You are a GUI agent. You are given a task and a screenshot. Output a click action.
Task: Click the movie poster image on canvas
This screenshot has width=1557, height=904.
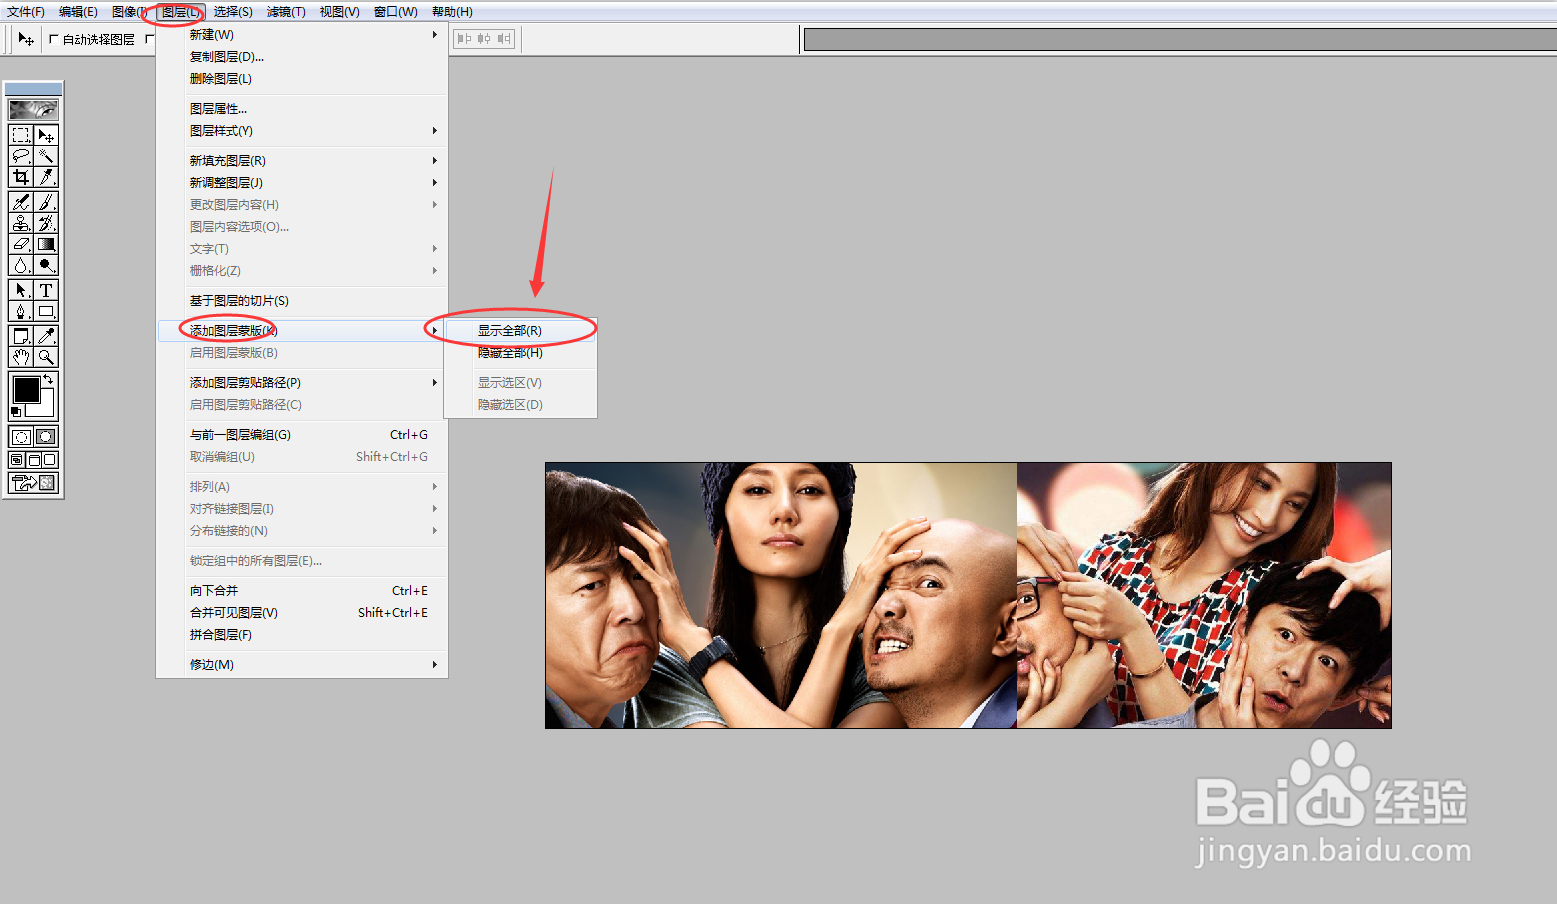(968, 595)
